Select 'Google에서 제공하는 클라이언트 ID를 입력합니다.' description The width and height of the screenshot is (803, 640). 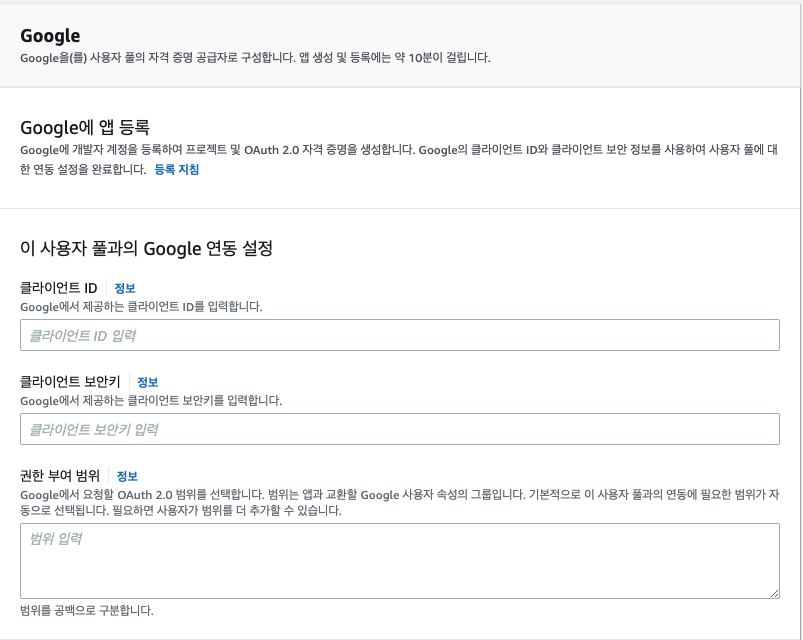tap(141, 307)
